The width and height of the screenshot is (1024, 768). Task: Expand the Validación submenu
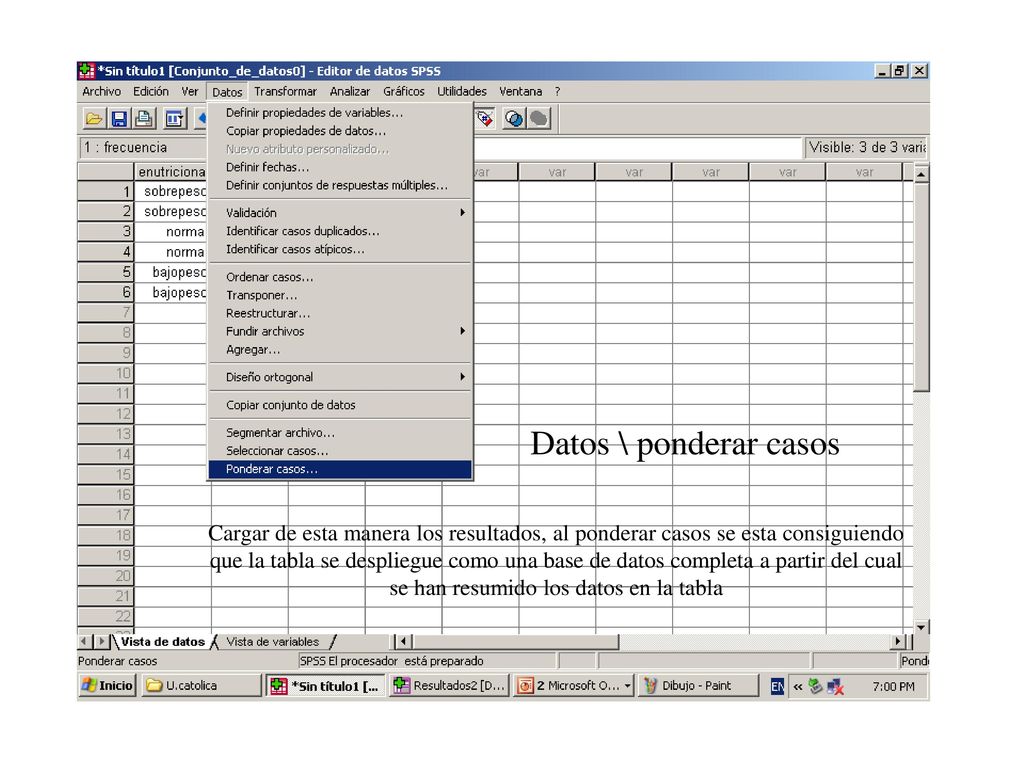tap(340, 213)
